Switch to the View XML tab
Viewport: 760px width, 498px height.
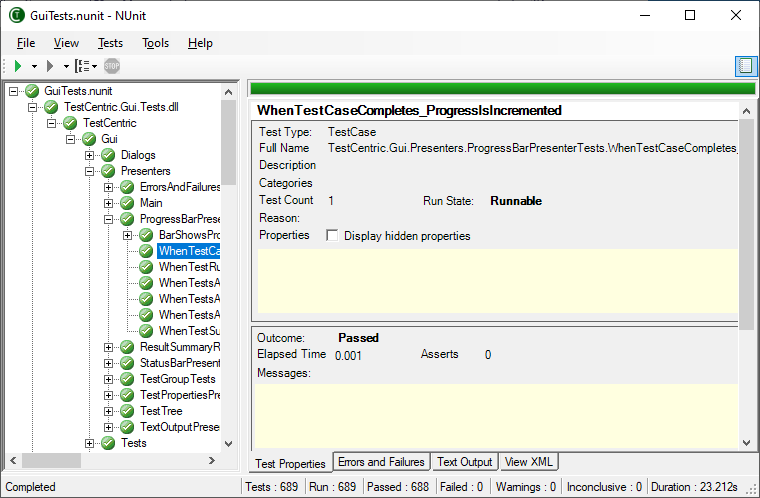coord(529,462)
